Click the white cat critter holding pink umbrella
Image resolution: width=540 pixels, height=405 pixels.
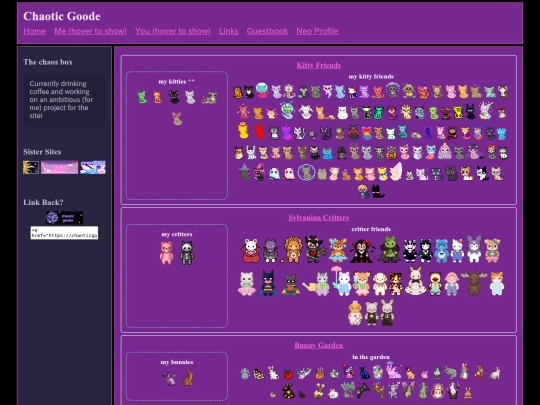341,281
